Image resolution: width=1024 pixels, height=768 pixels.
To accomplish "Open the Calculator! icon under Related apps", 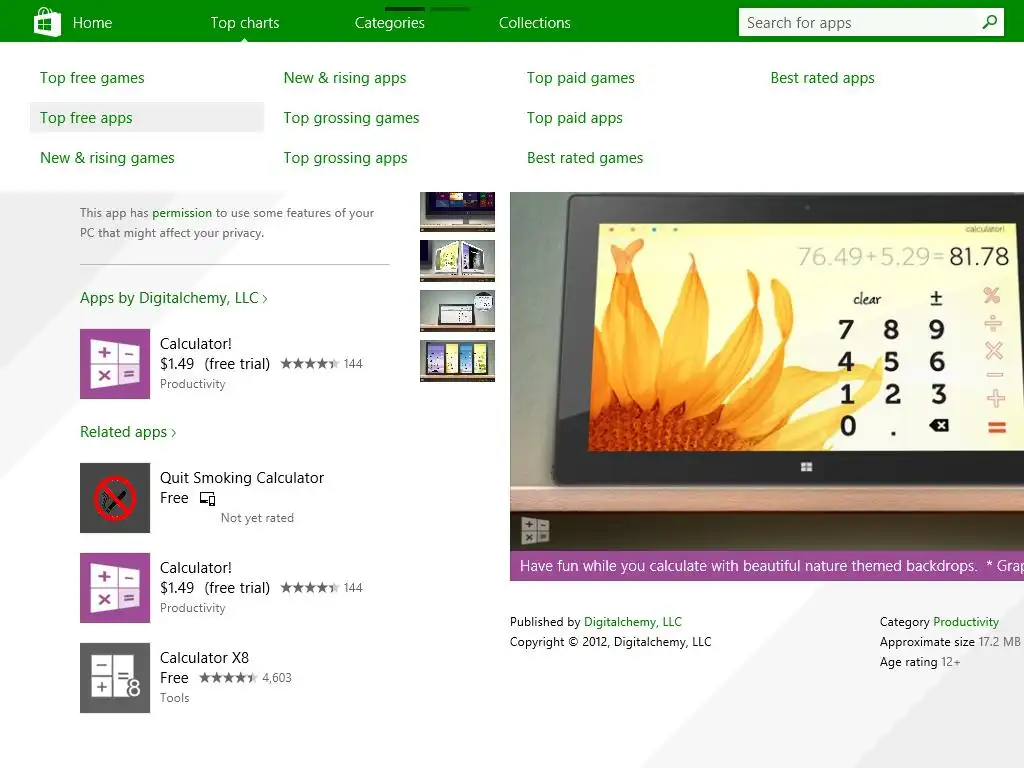I will pyautogui.click(x=115, y=588).
